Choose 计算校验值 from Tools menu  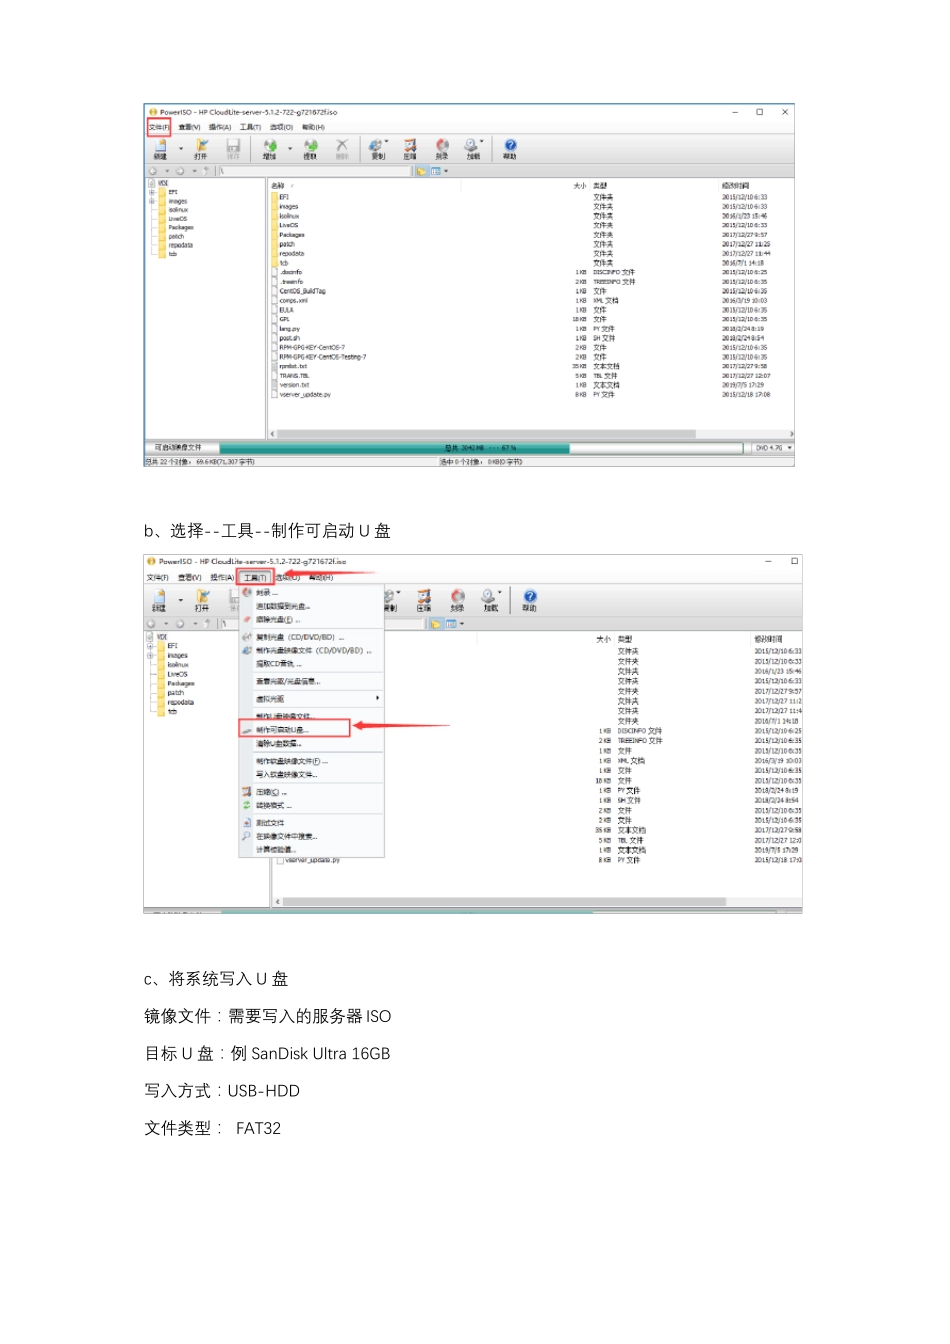point(312,849)
